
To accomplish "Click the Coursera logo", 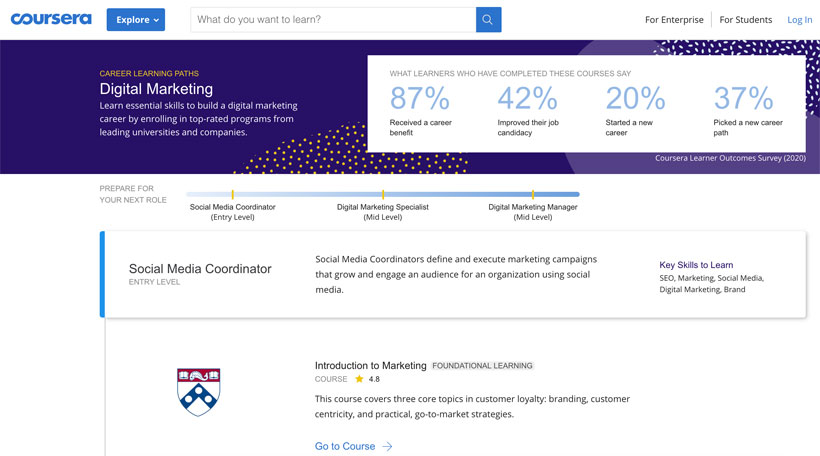I will [51, 19].
